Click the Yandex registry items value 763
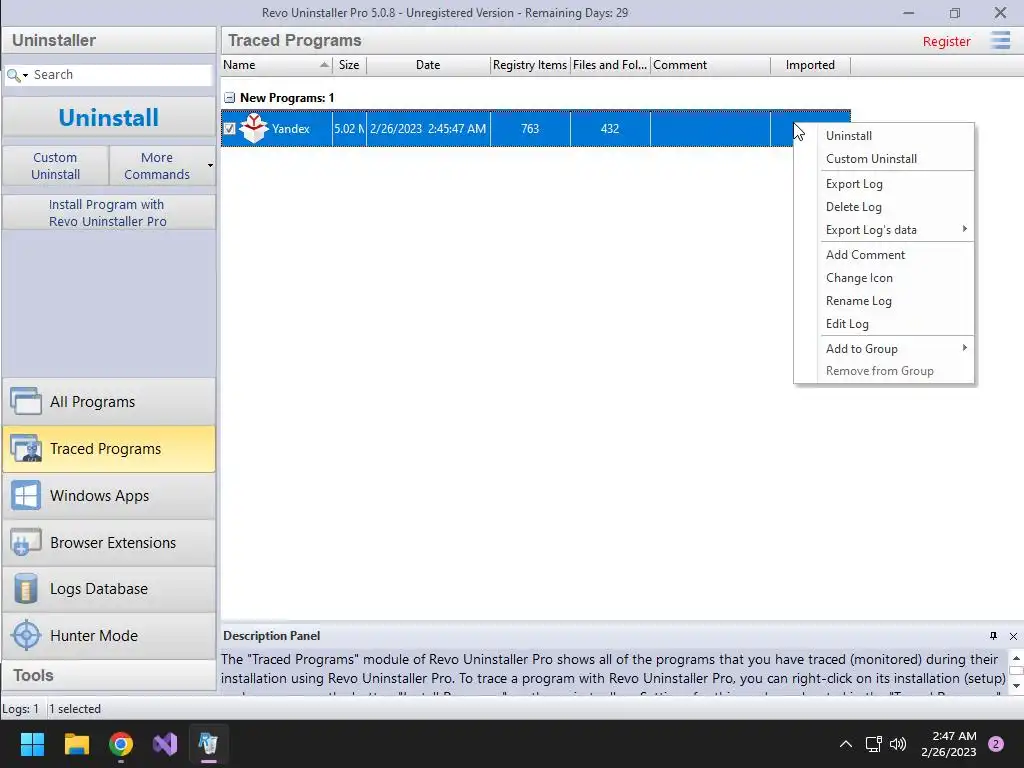 coord(530,129)
